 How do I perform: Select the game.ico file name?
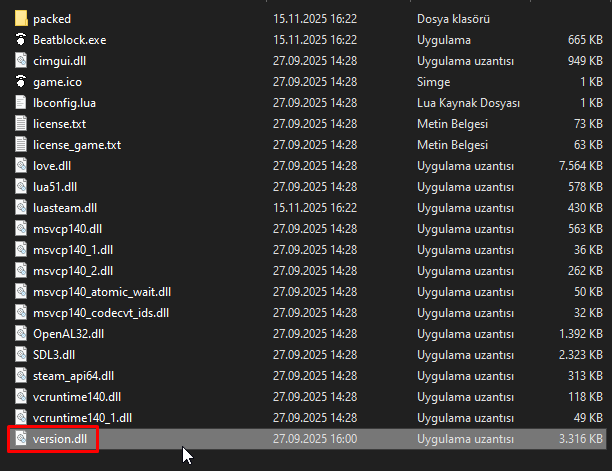(57, 82)
